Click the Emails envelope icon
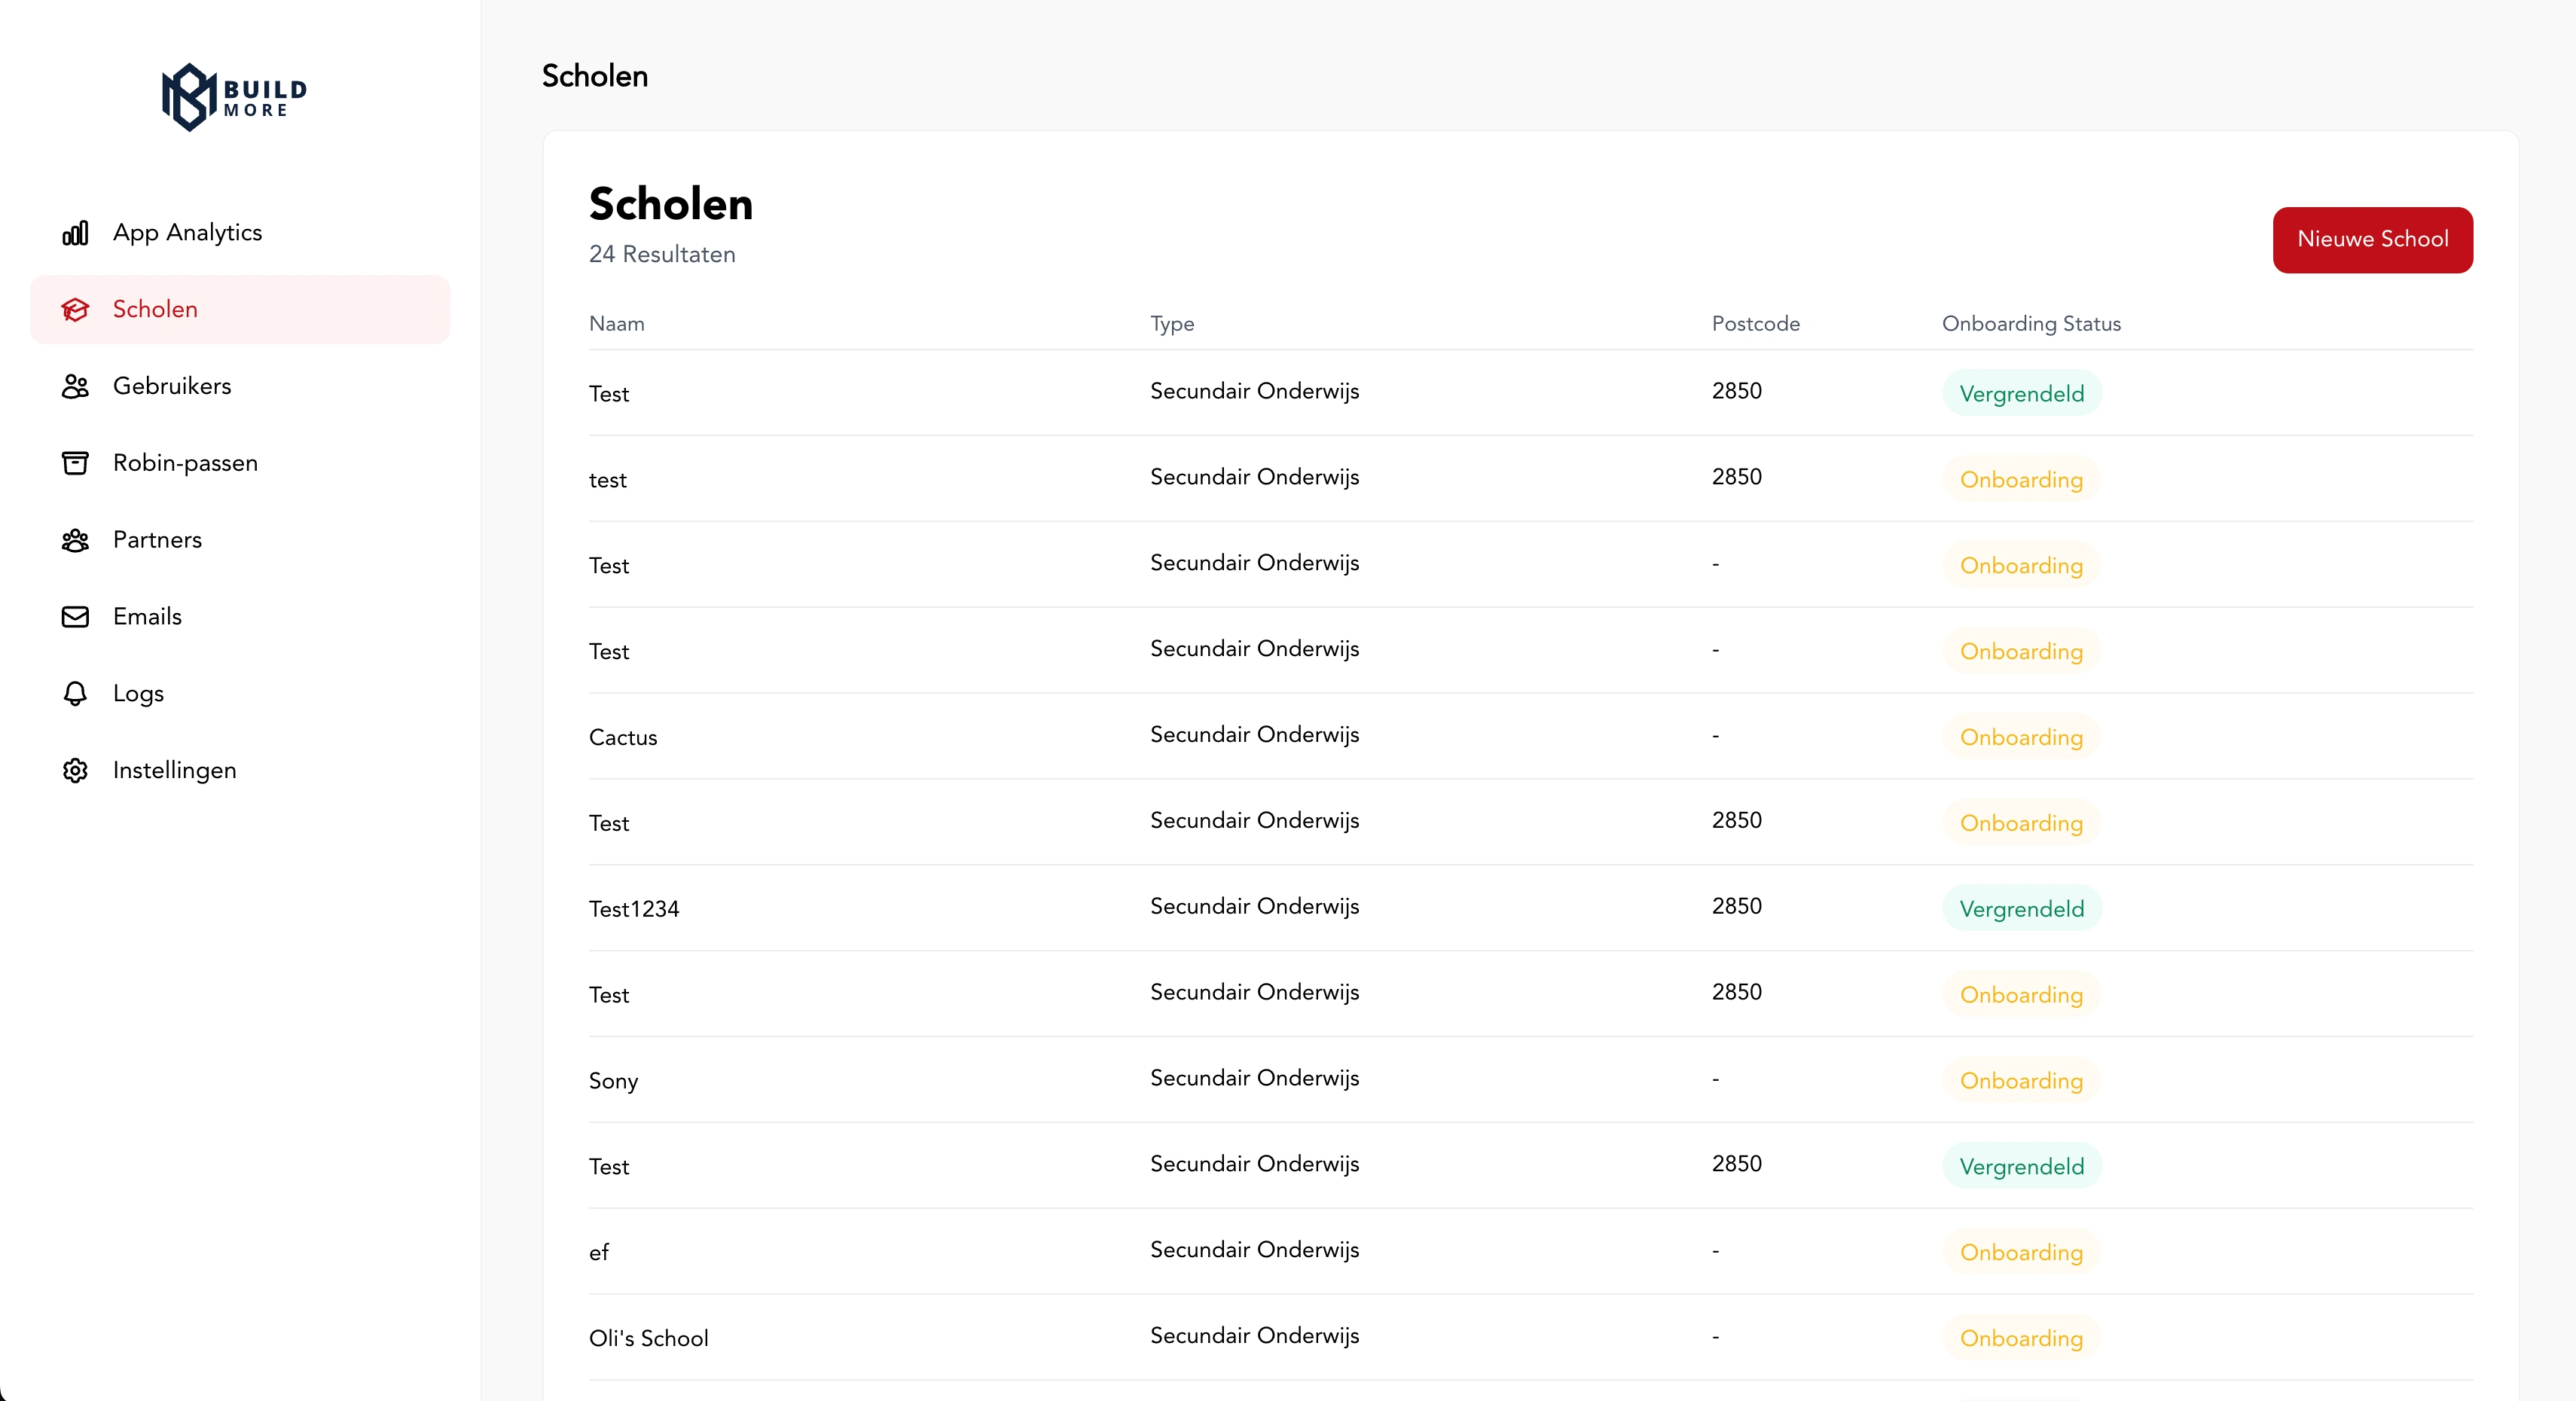 click(x=75, y=617)
